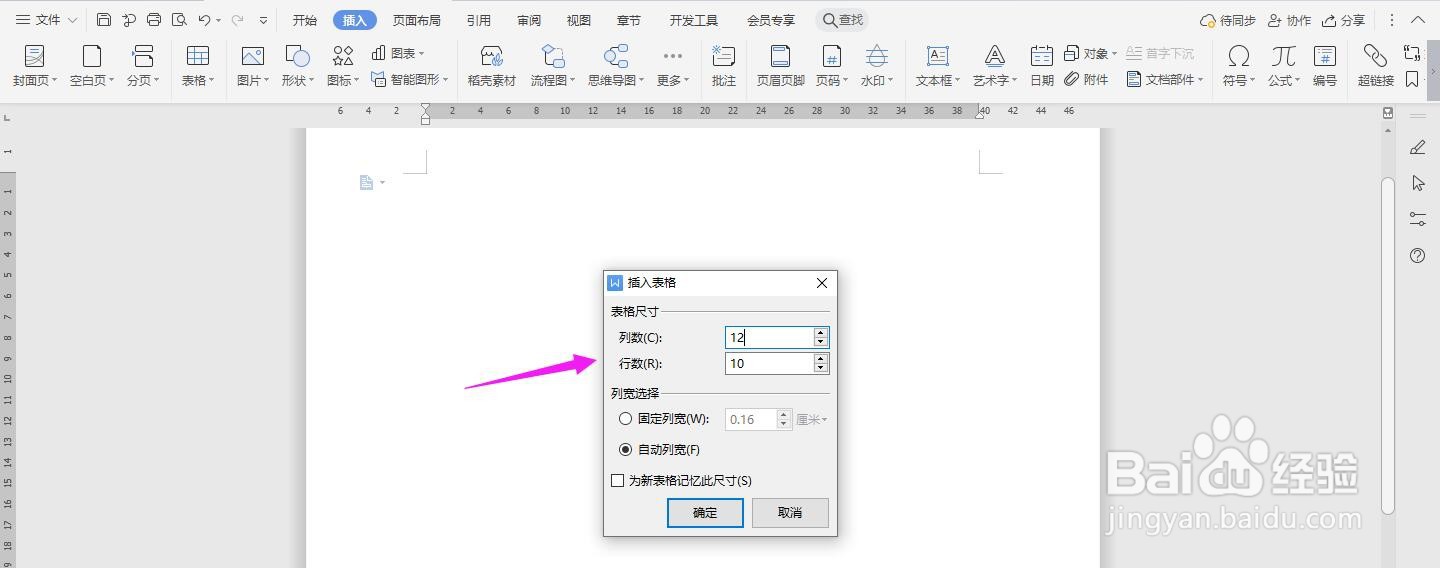Open 协作 collaboration
Screen dimensions: 1440x568
tap(1289, 20)
